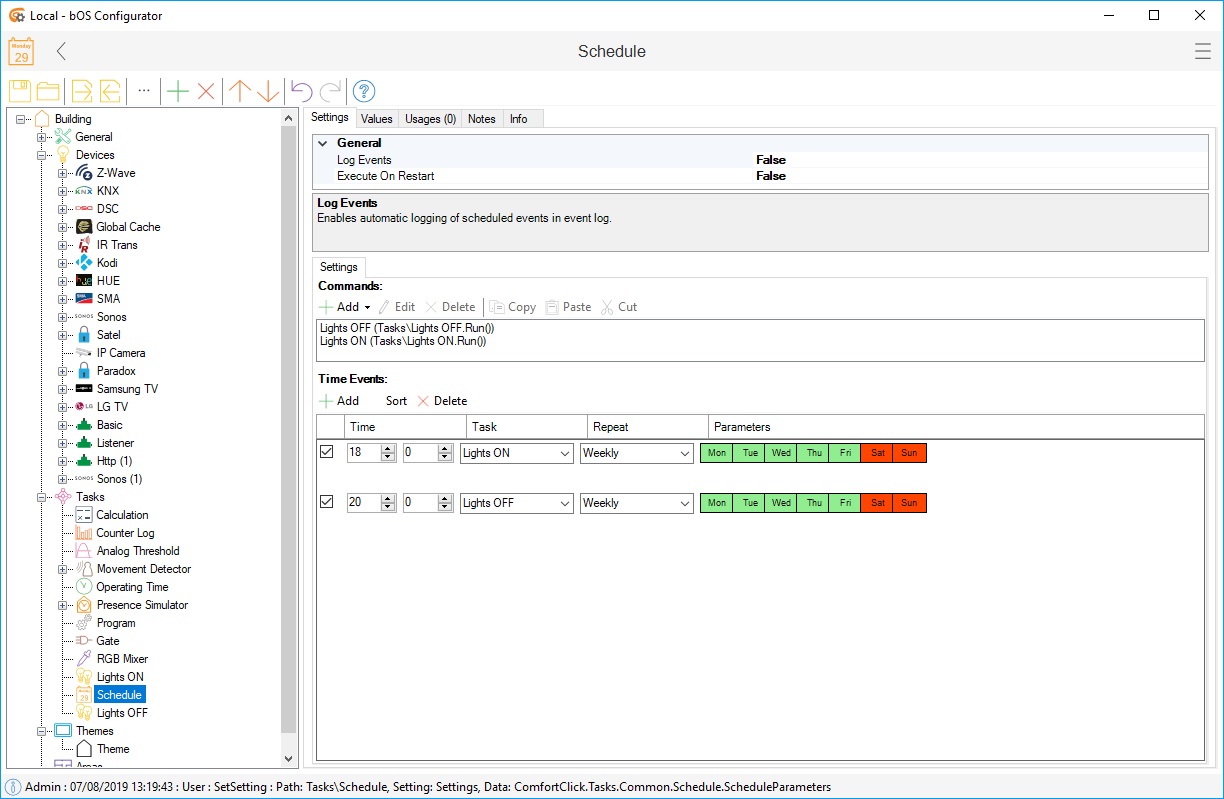The image size is (1224, 799).
Task: Toggle Sat in the Lights OFF row
Action: [877, 503]
